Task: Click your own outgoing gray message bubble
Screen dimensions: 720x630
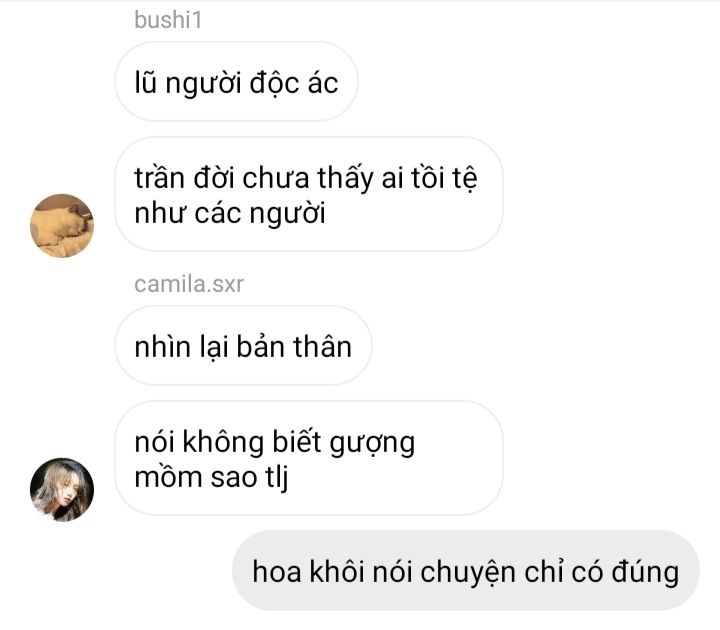Action: [x=466, y=571]
